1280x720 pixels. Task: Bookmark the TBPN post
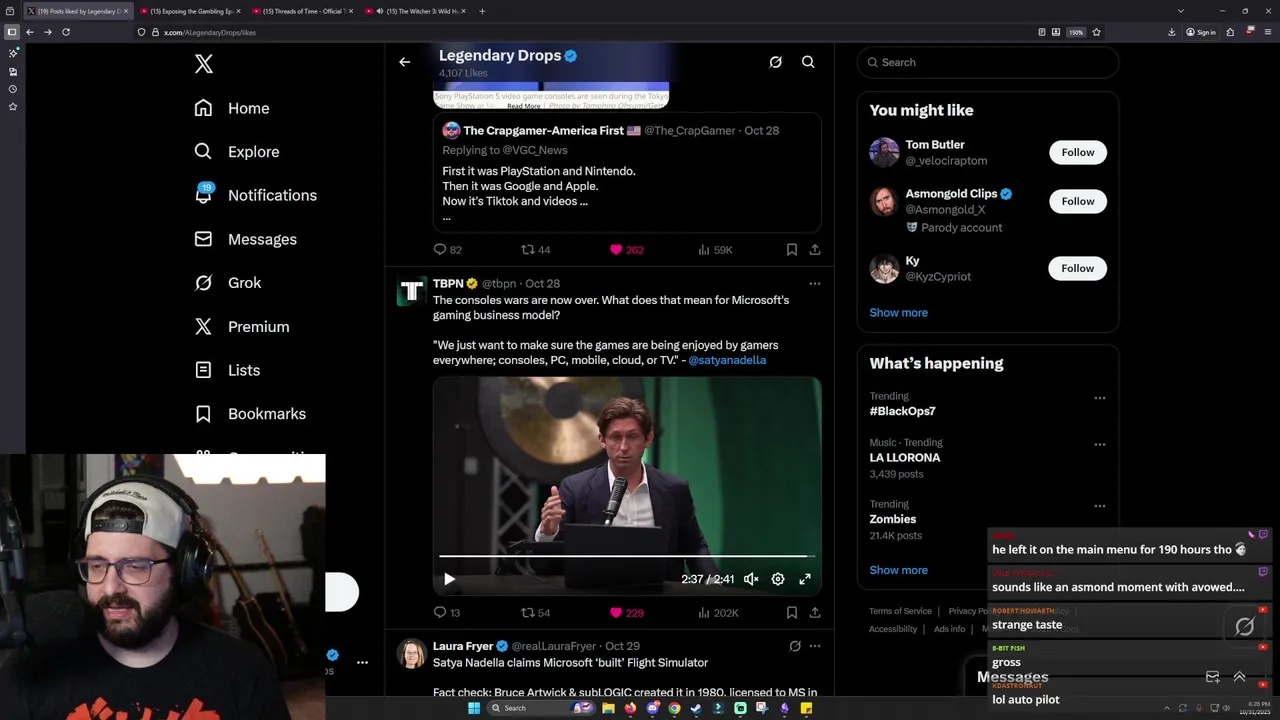(791, 613)
